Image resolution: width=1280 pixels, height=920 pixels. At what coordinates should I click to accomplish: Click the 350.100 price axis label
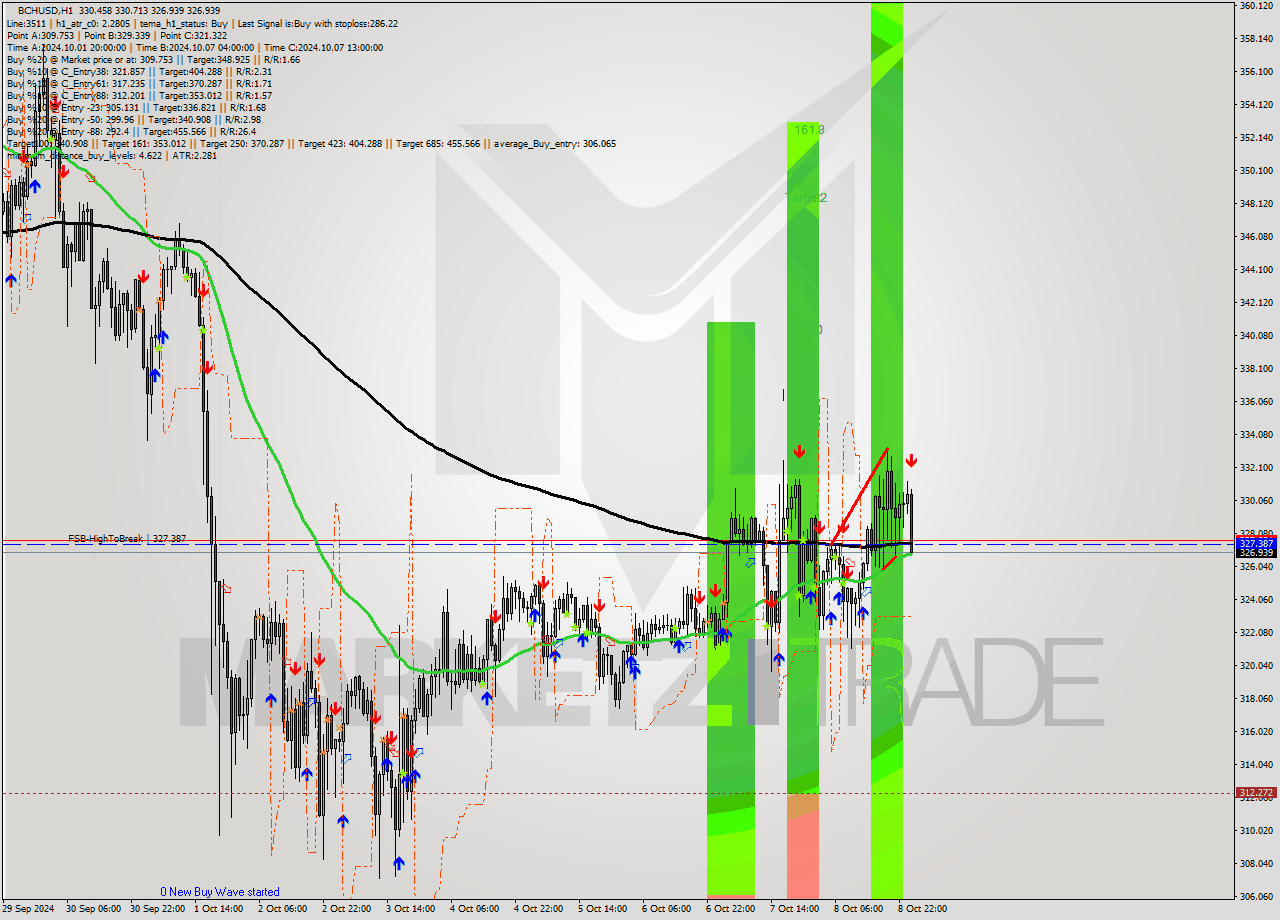pyautogui.click(x=1255, y=171)
